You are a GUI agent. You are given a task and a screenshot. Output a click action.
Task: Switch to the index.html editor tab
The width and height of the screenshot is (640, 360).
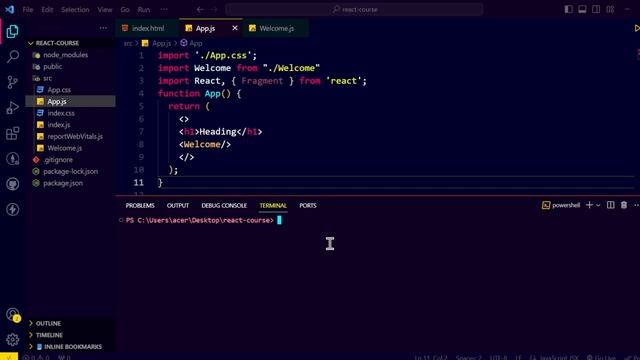tap(147, 28)
